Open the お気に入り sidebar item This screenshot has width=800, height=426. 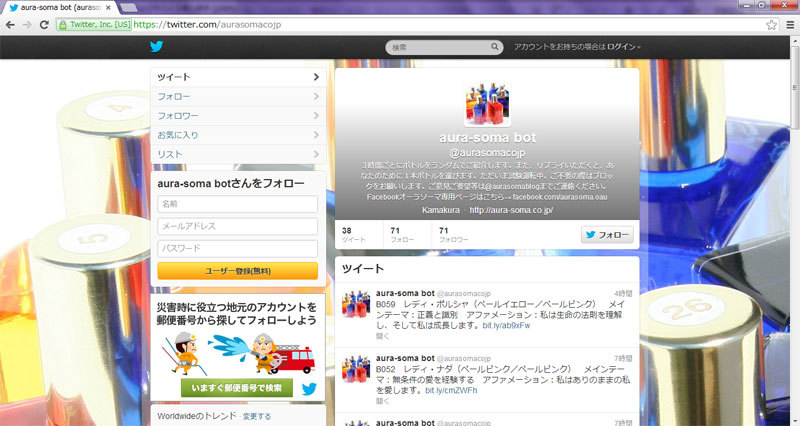[x=238, y=135]
